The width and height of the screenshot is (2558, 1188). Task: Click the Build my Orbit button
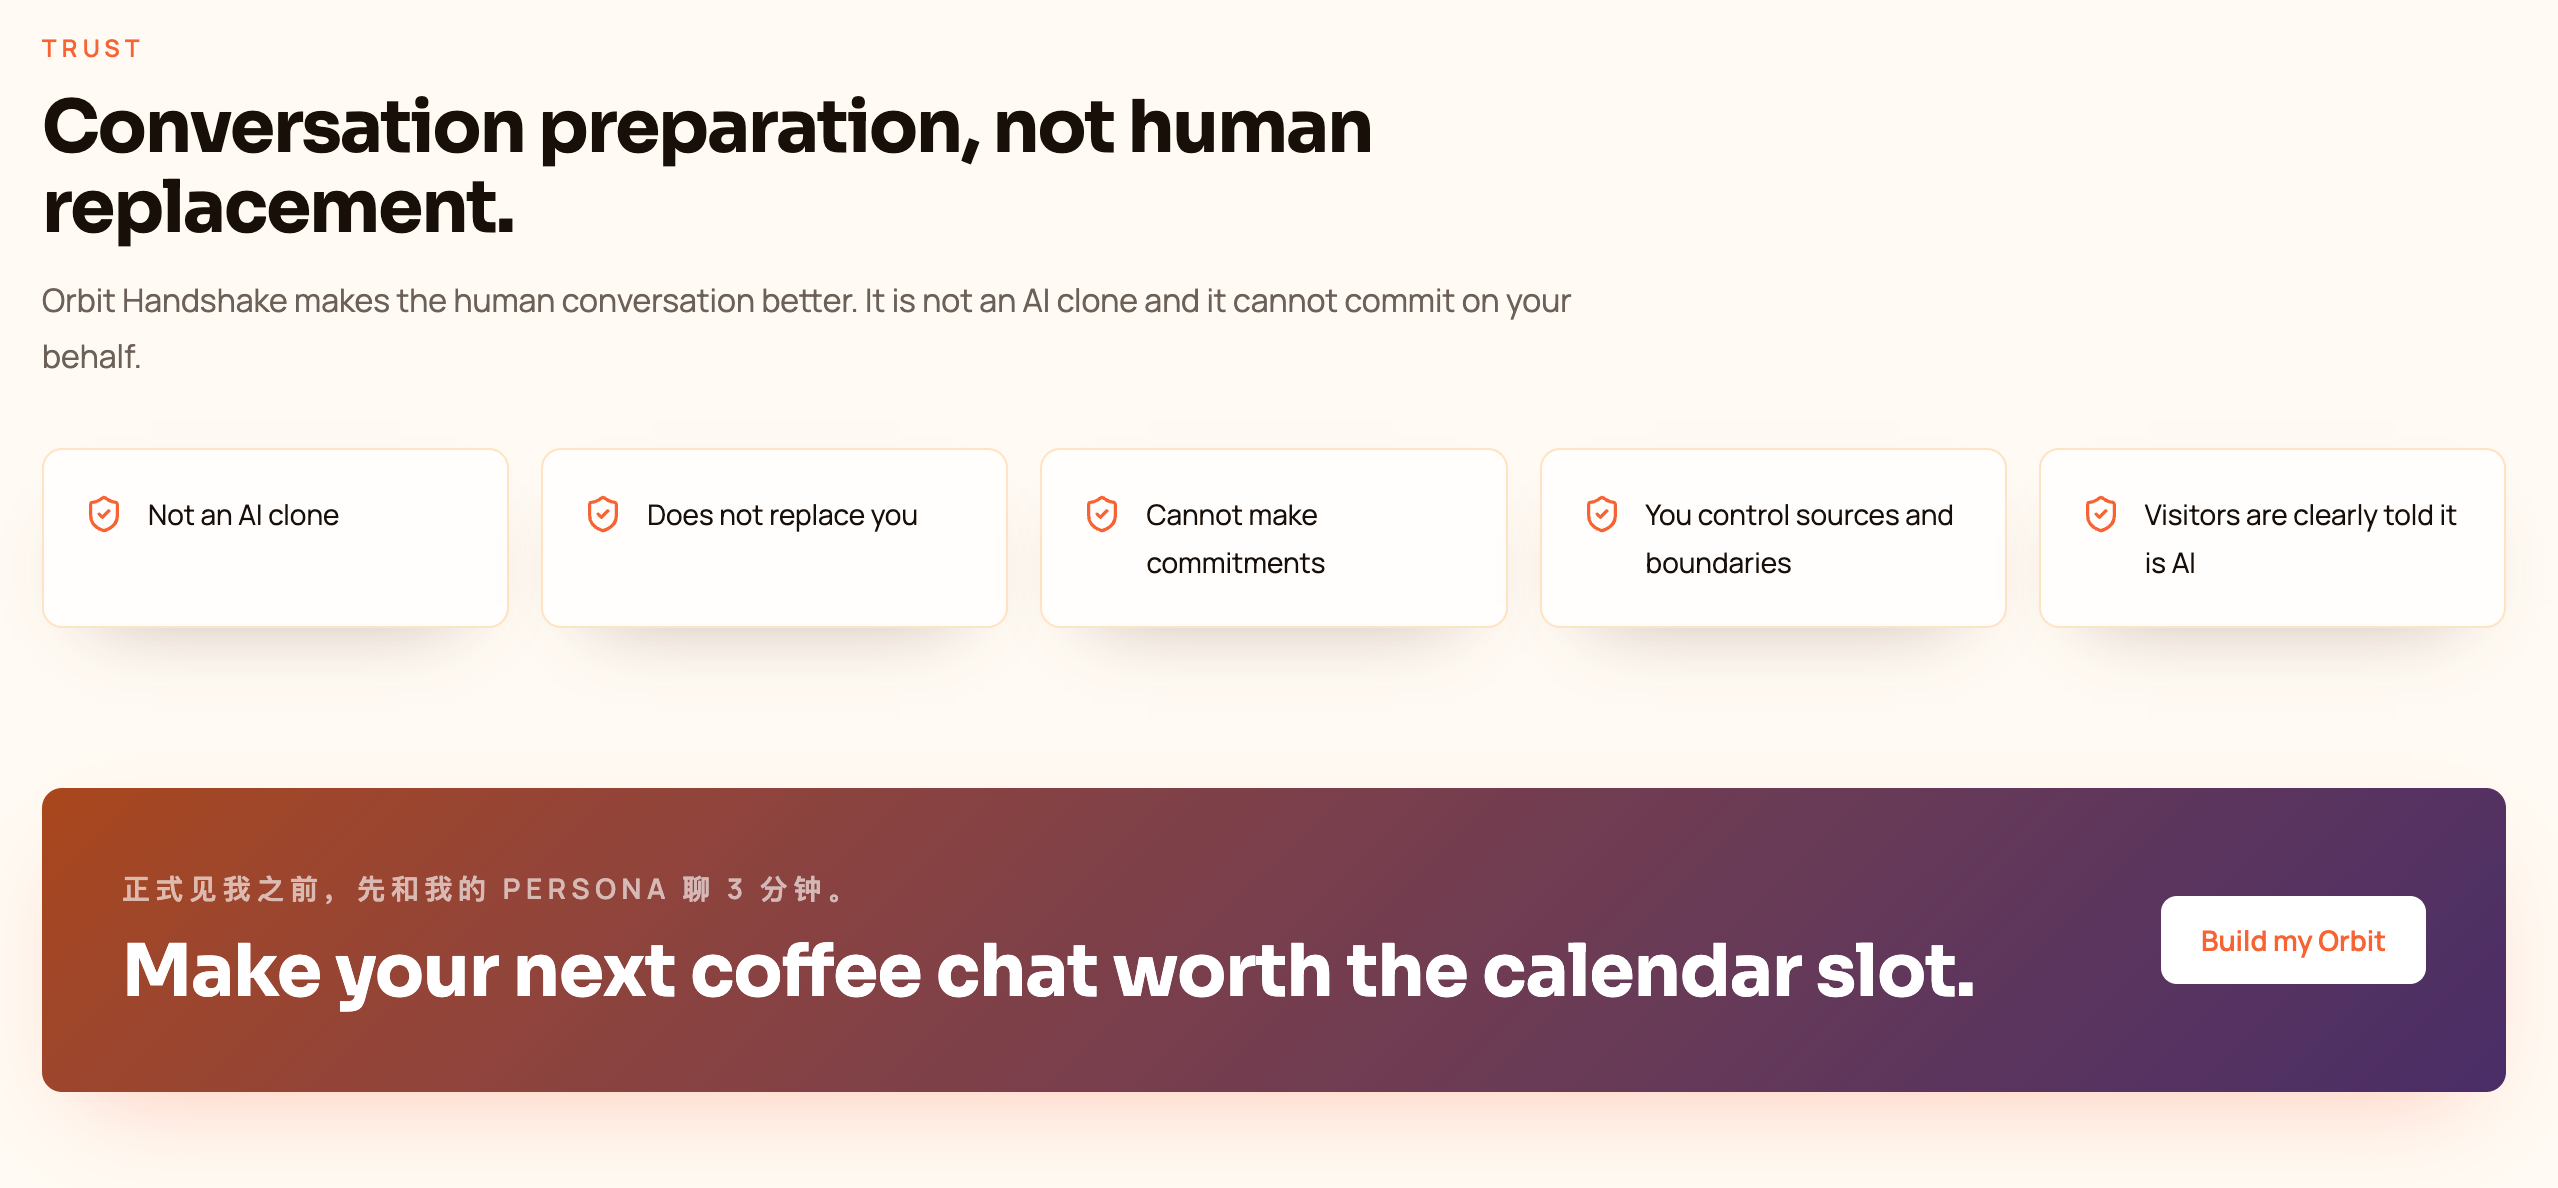pos(2293,940)
